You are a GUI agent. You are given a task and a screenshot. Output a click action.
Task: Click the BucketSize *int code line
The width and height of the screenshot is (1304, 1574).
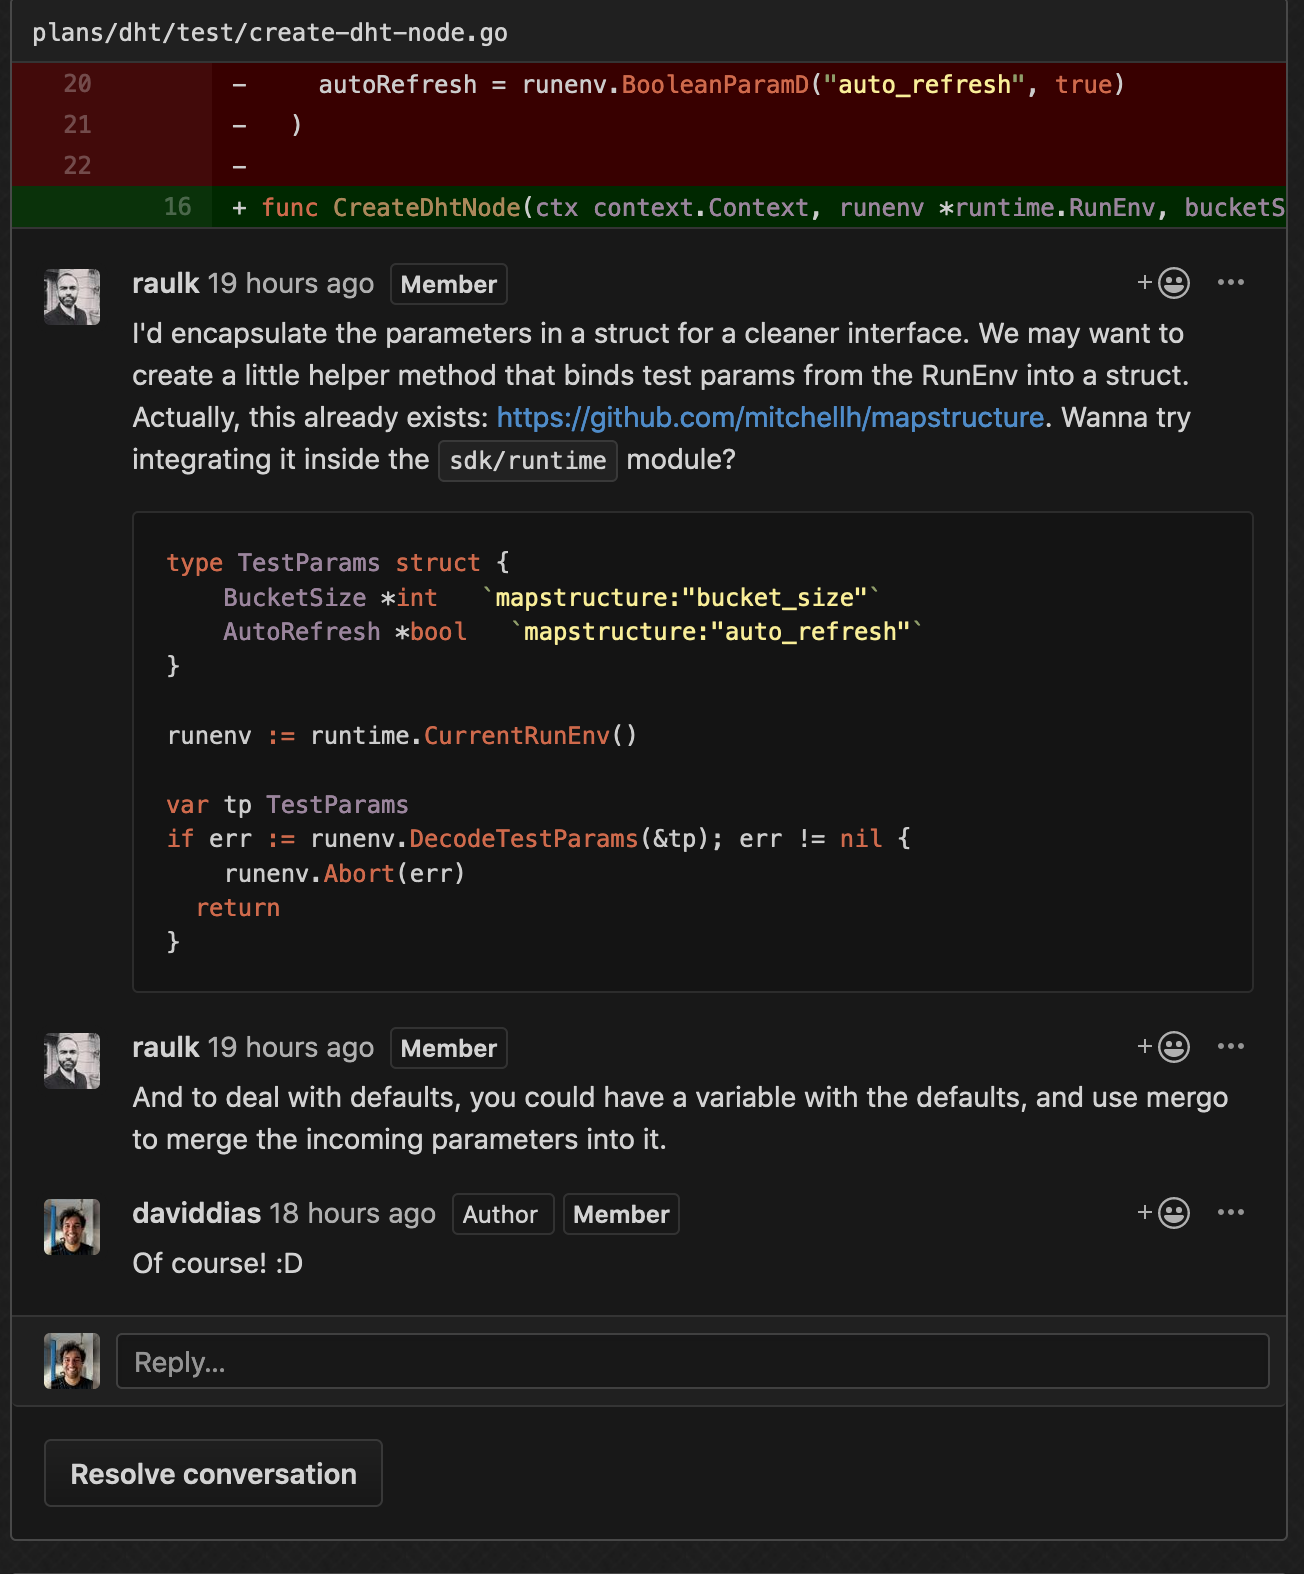[552, 598]
